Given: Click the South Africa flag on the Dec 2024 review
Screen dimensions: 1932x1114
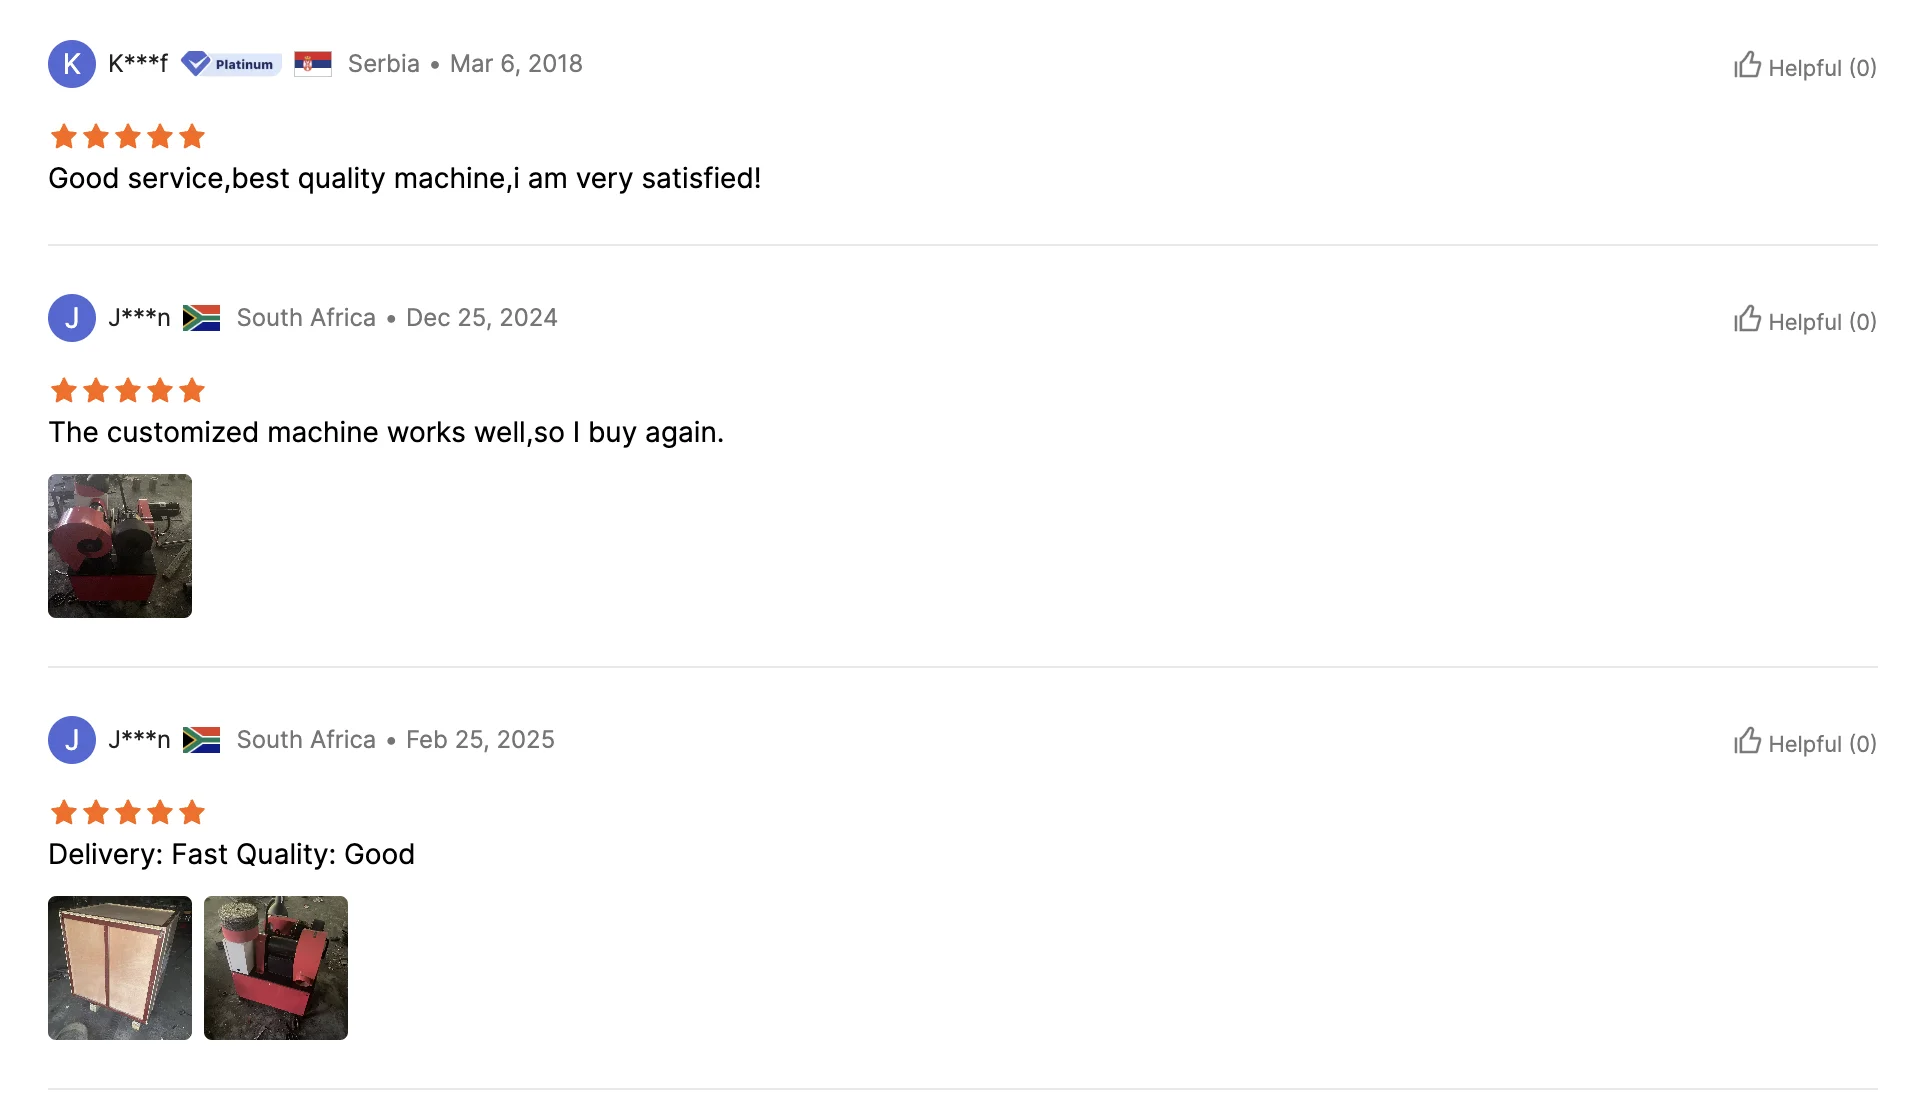Looking at the screenshot, I should point(201,318).
